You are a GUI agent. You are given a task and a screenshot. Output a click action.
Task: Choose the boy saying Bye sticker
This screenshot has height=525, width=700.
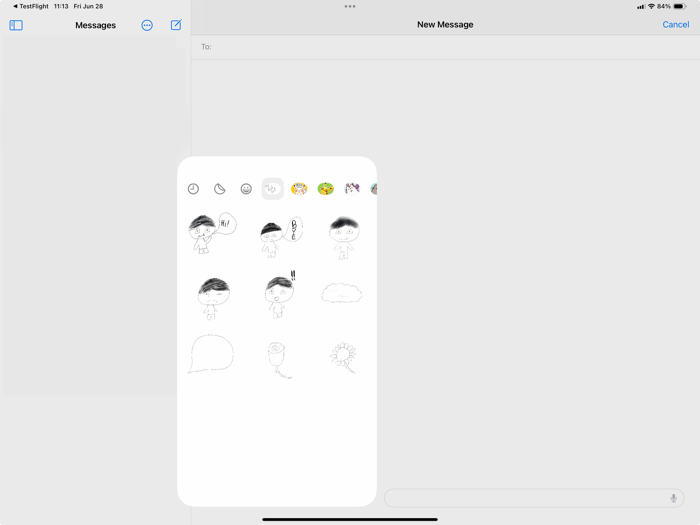pyautogui.click(x=281, y=237)
